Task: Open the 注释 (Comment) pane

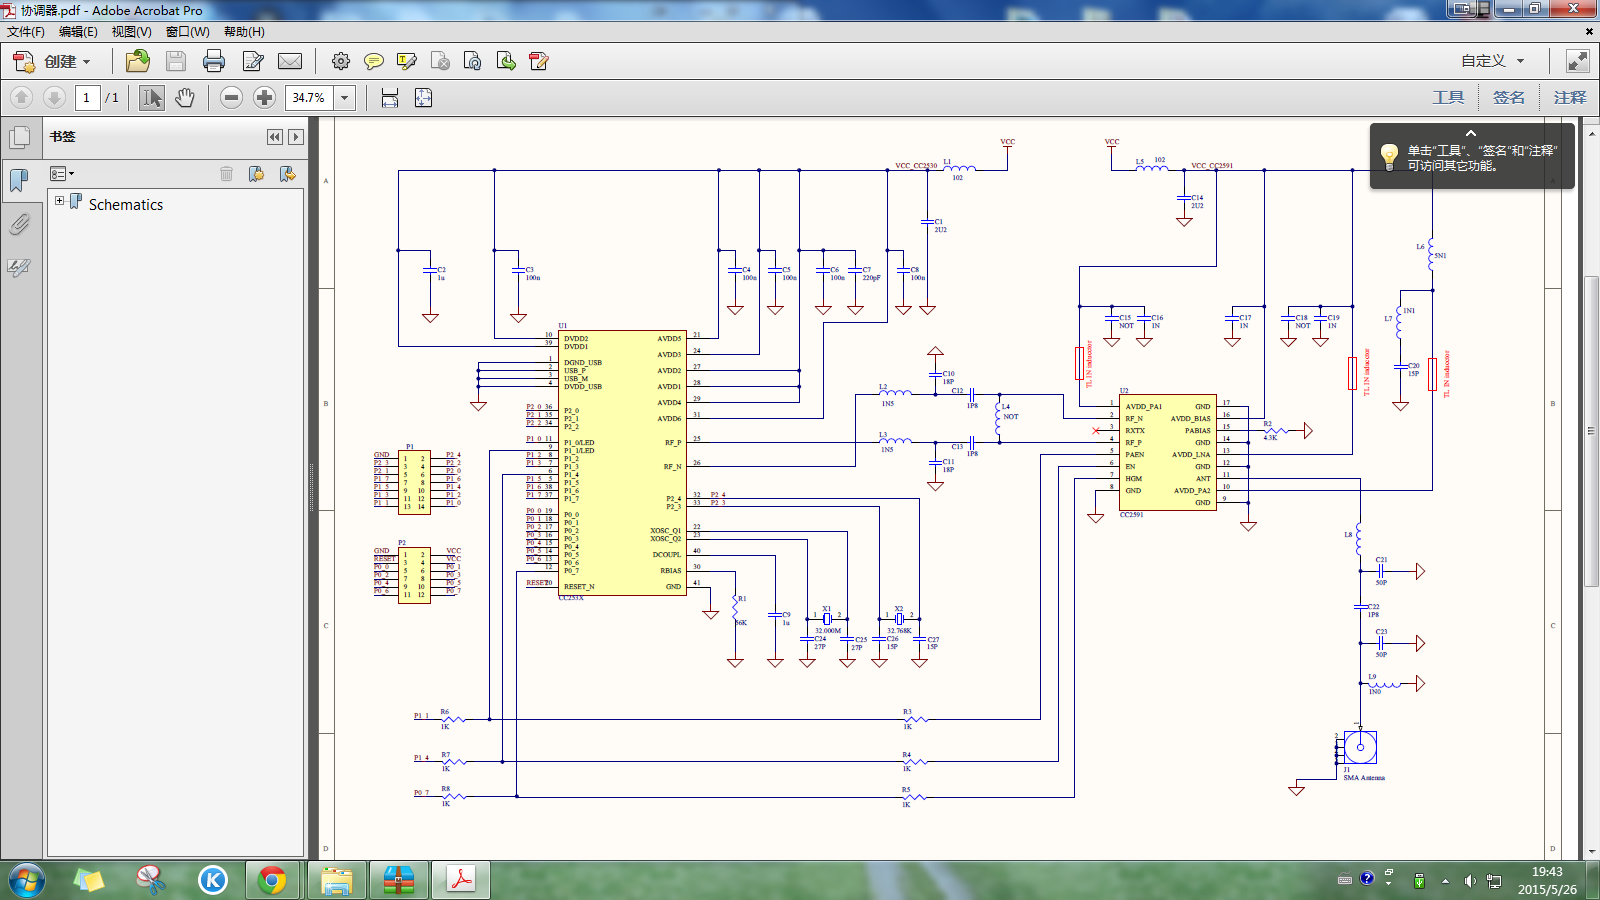Action: coord(1569,98)
